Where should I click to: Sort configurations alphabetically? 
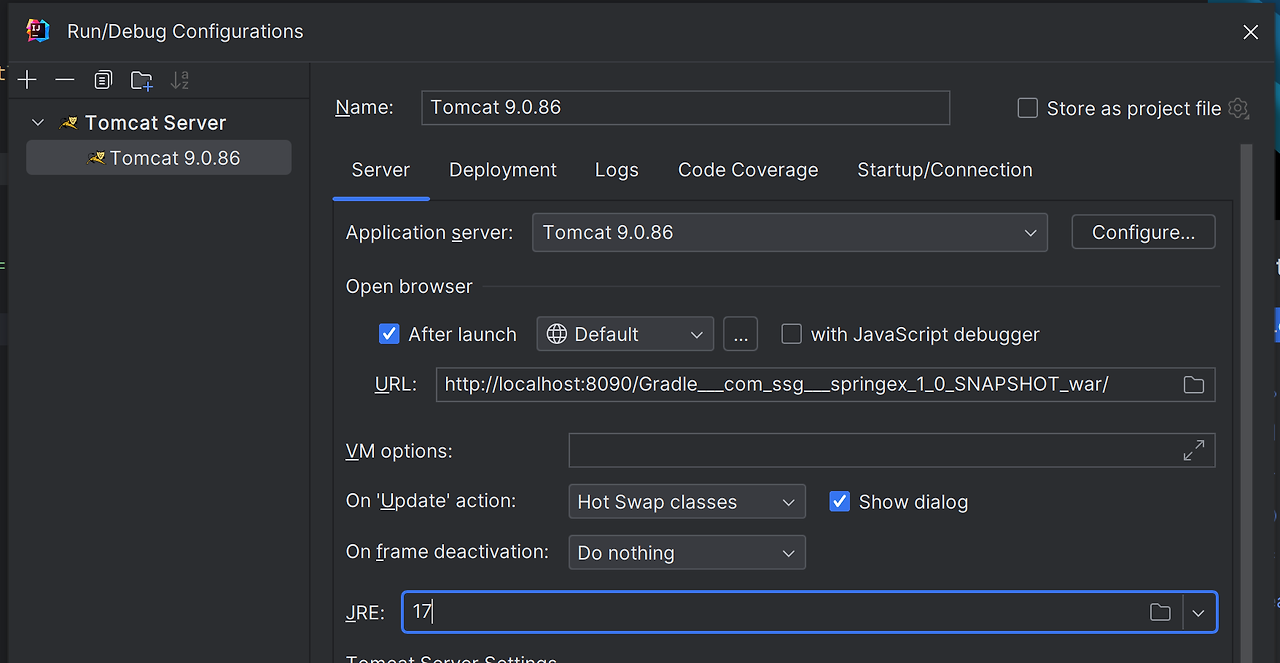[x=180, y=80]
